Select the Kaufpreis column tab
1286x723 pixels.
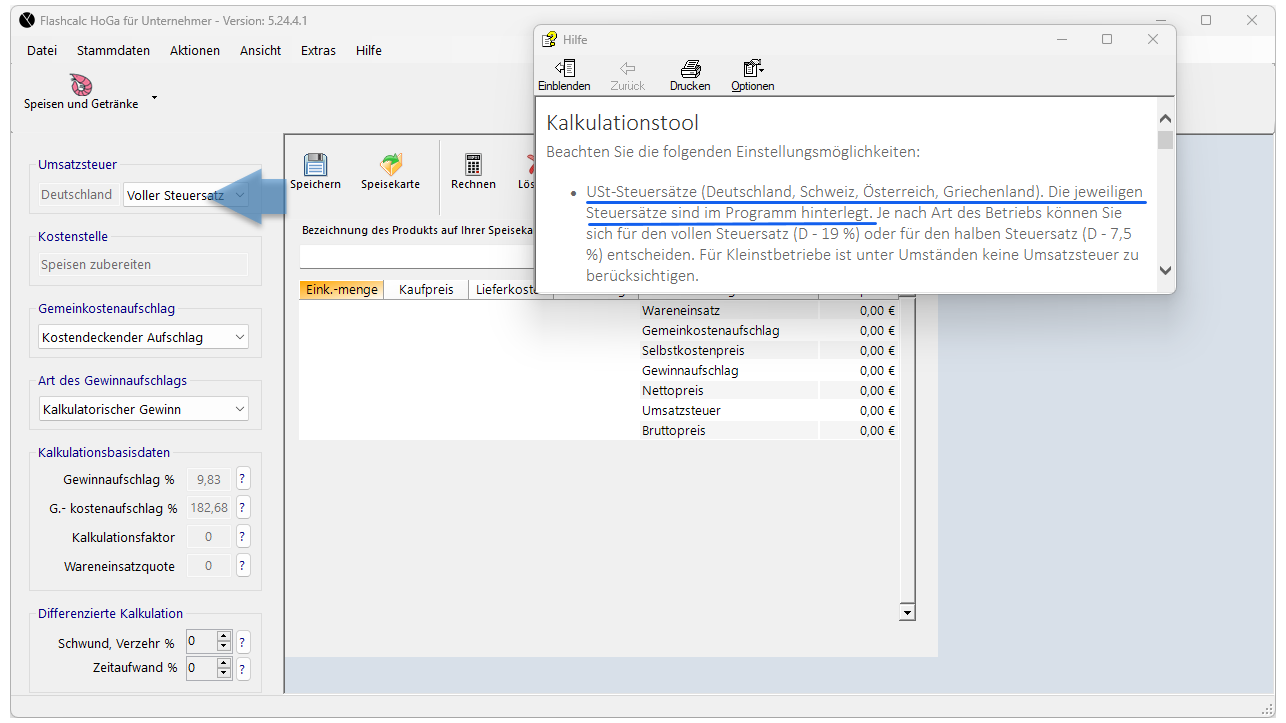coord(426,289)
